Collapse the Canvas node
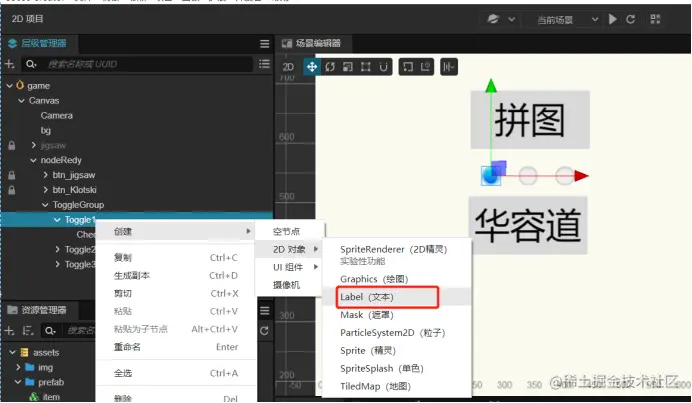Screen dimensions: 692x403 21,101
